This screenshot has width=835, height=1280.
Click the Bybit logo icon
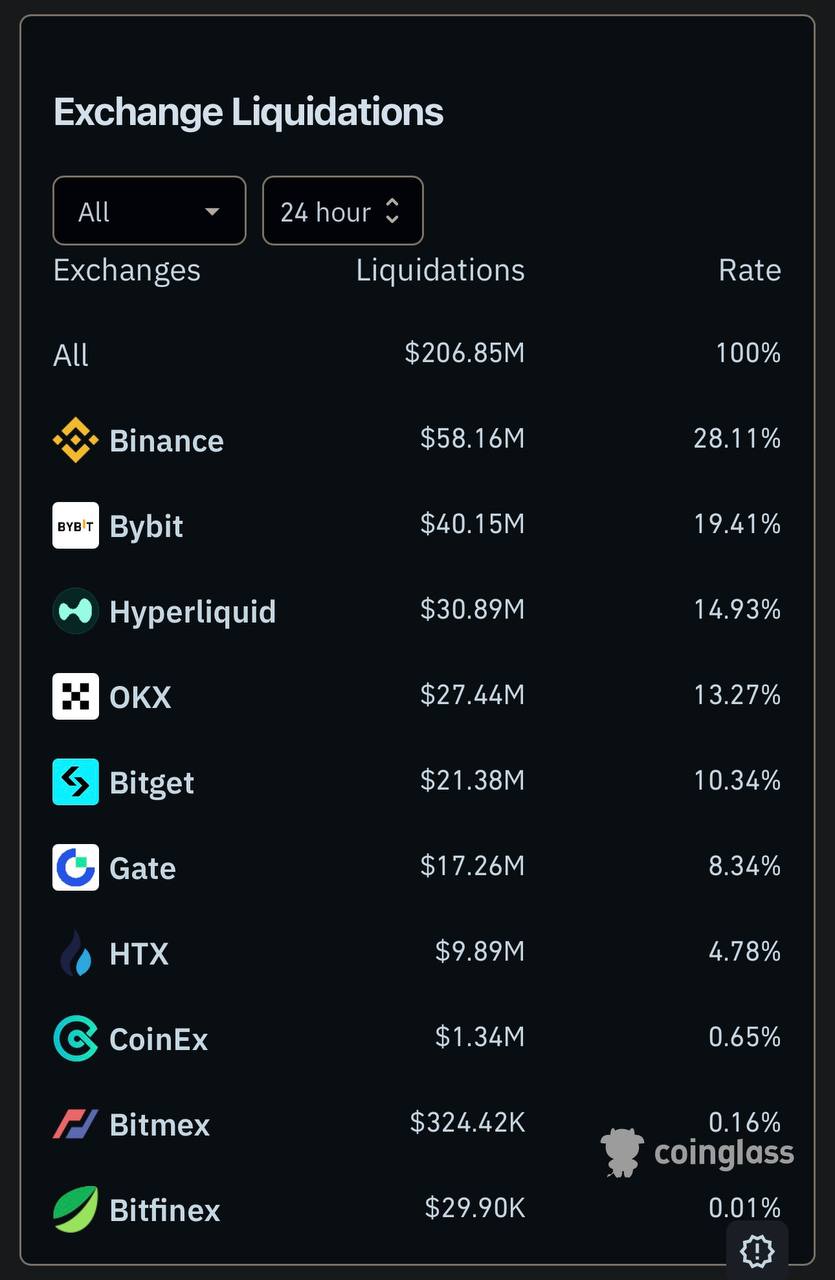[75, 526]
